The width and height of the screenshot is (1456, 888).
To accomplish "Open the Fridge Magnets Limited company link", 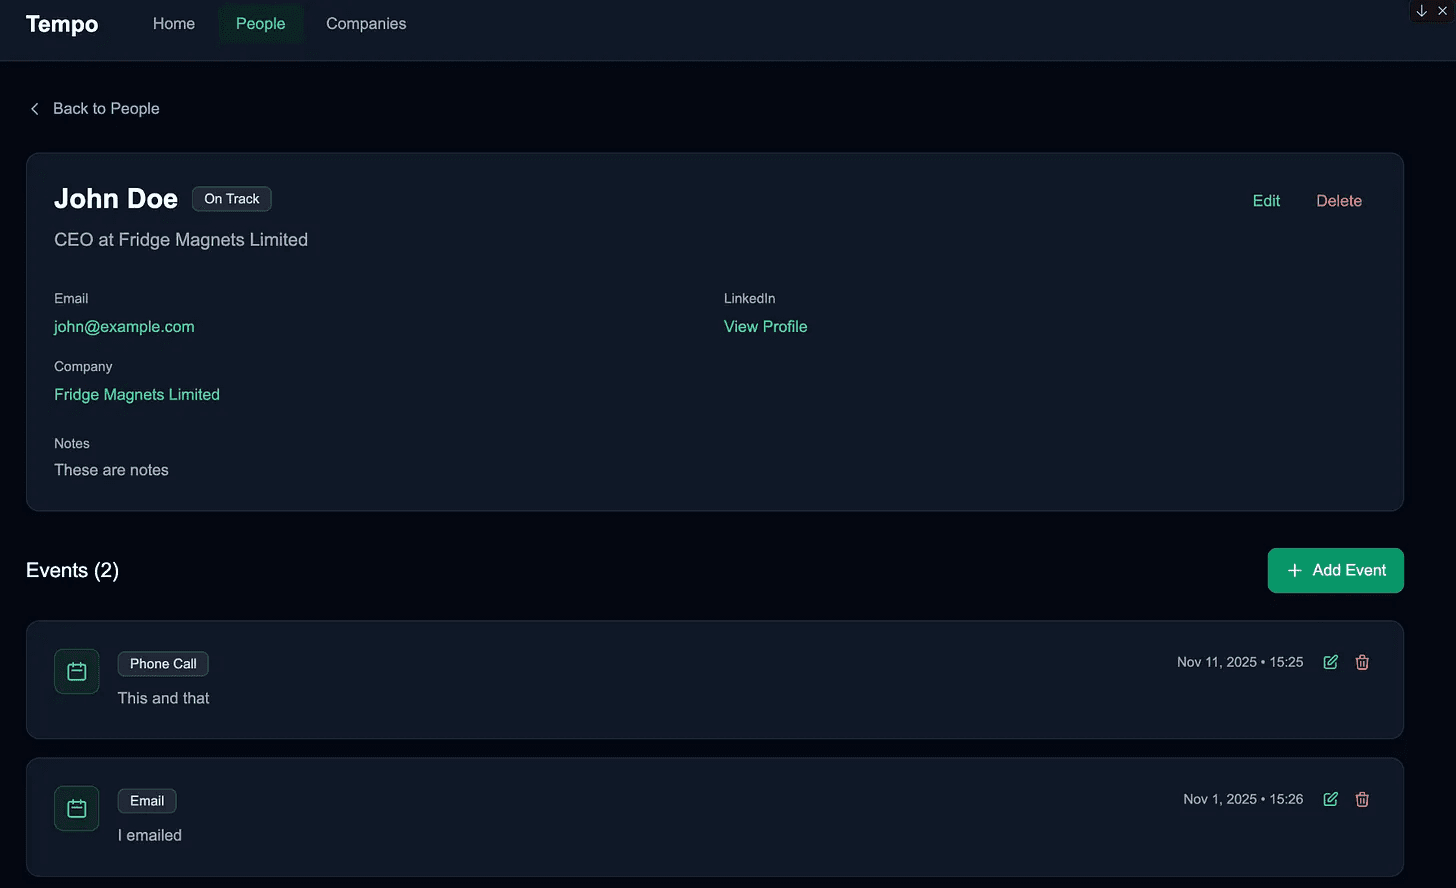I will point(137,394).
